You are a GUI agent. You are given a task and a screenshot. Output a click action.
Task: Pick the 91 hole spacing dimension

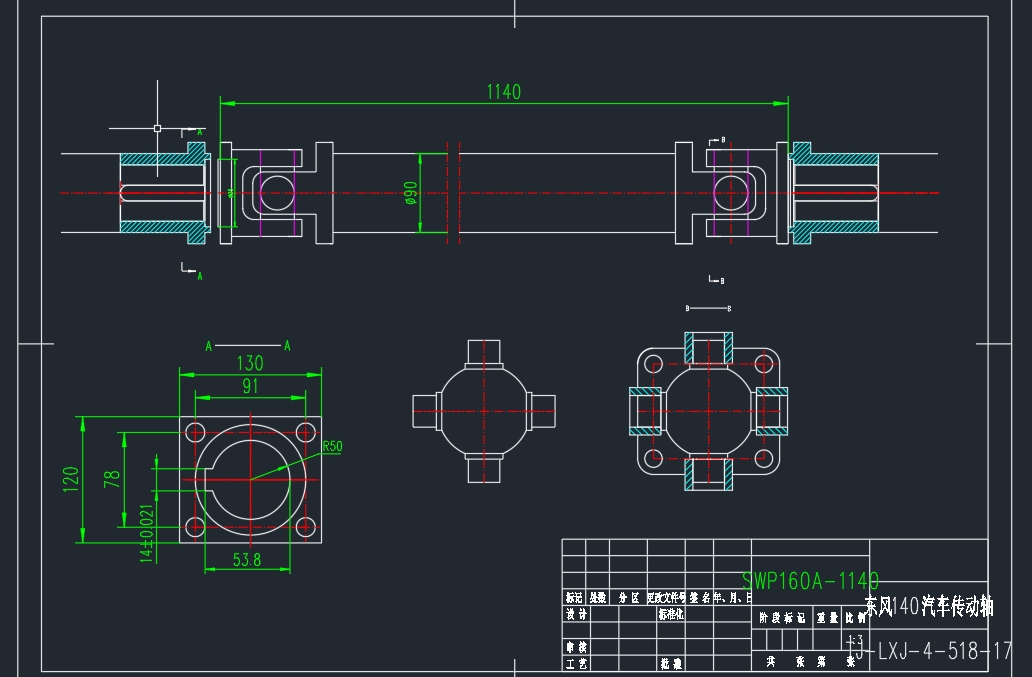[x=250, y=386]
